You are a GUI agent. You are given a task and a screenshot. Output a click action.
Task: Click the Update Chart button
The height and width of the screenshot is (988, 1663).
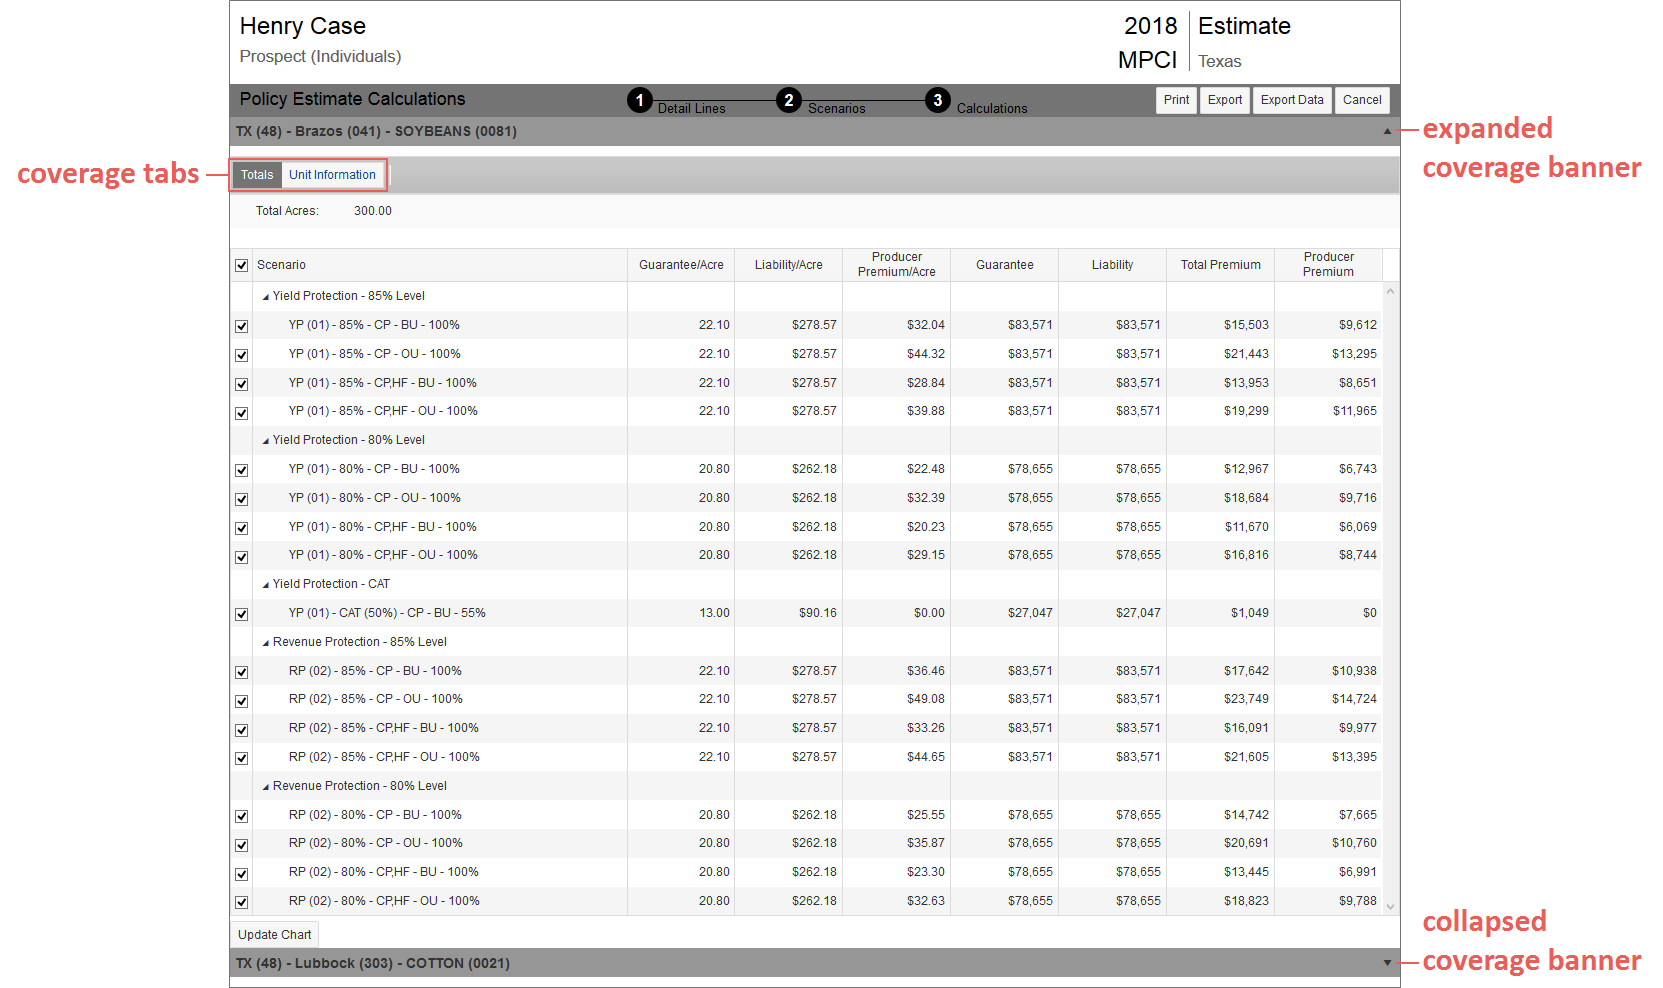(x=274, y=935)
